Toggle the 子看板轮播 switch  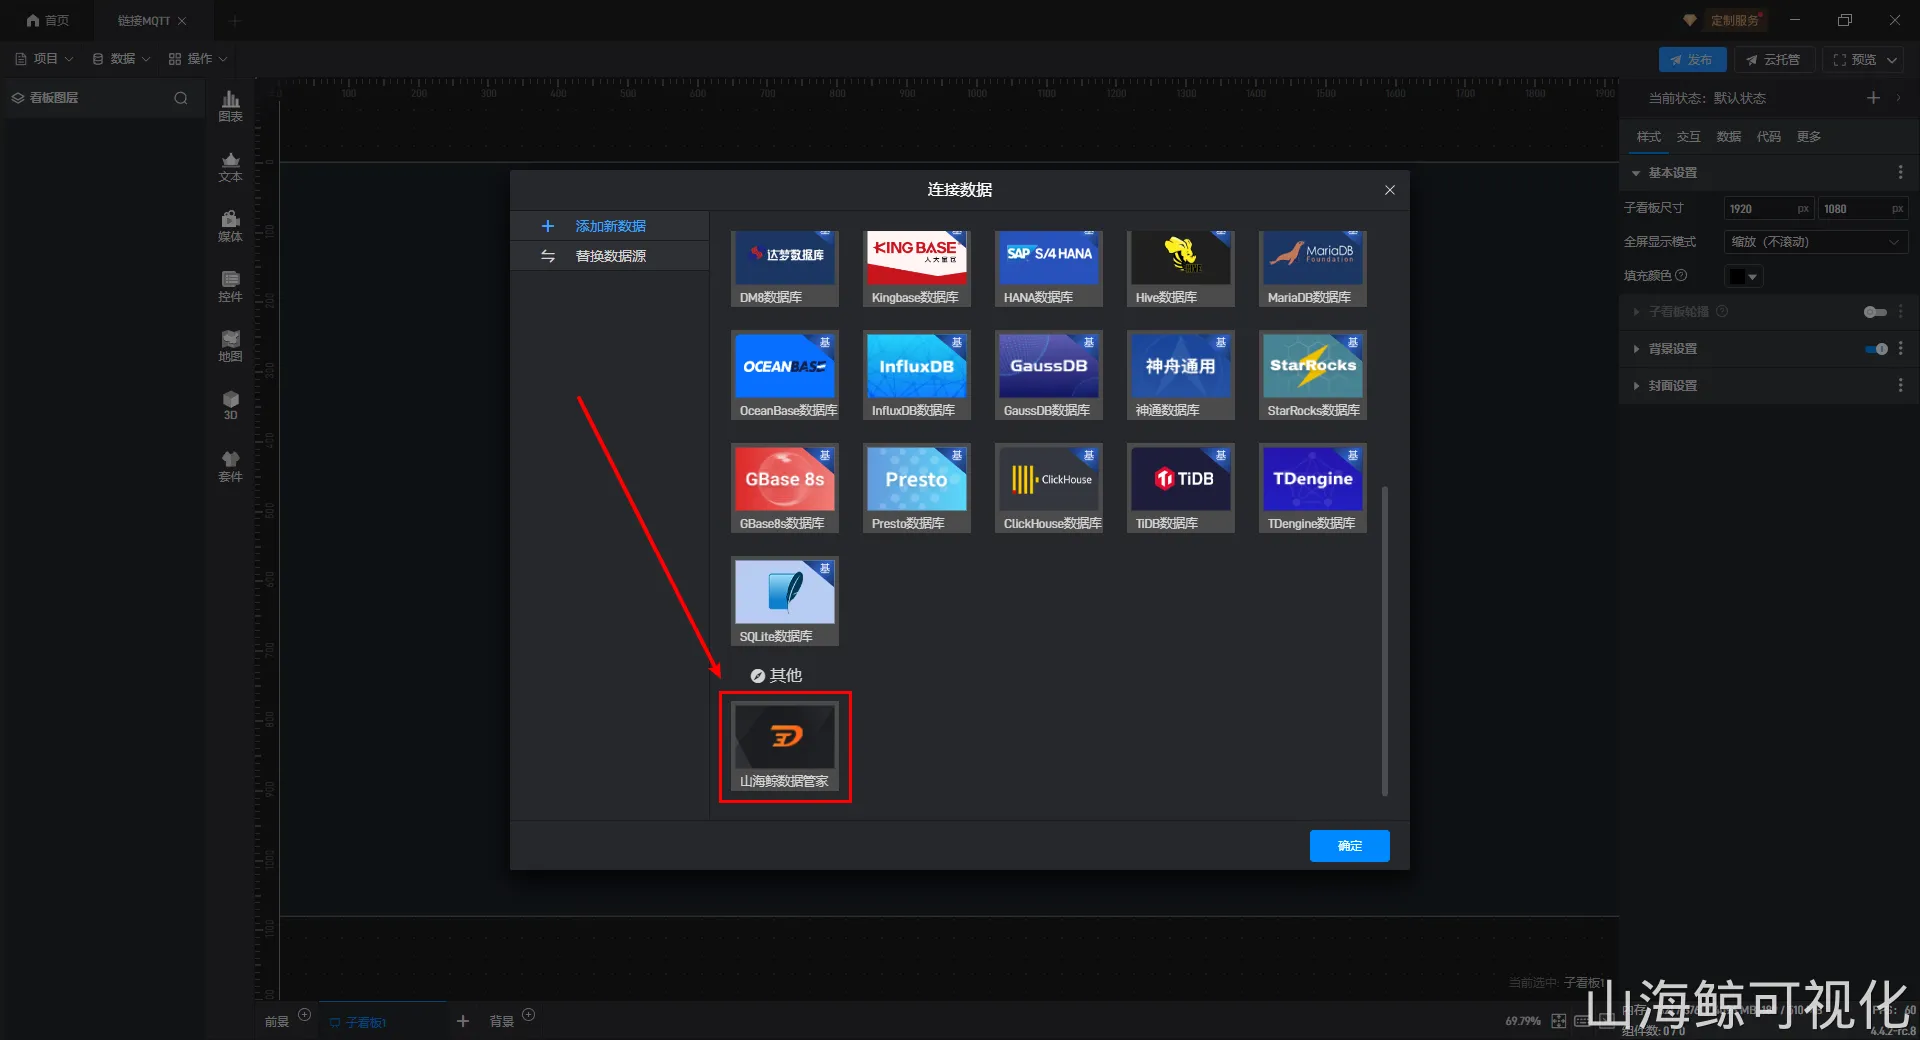tap(1875, 312)
